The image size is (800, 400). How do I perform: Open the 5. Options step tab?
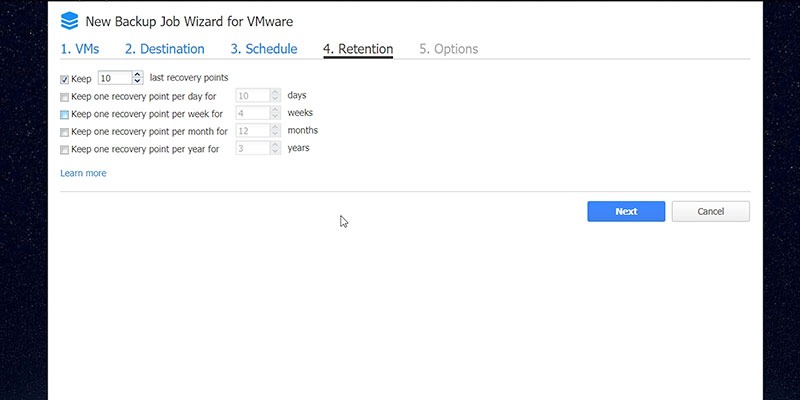tap(448, 49)
